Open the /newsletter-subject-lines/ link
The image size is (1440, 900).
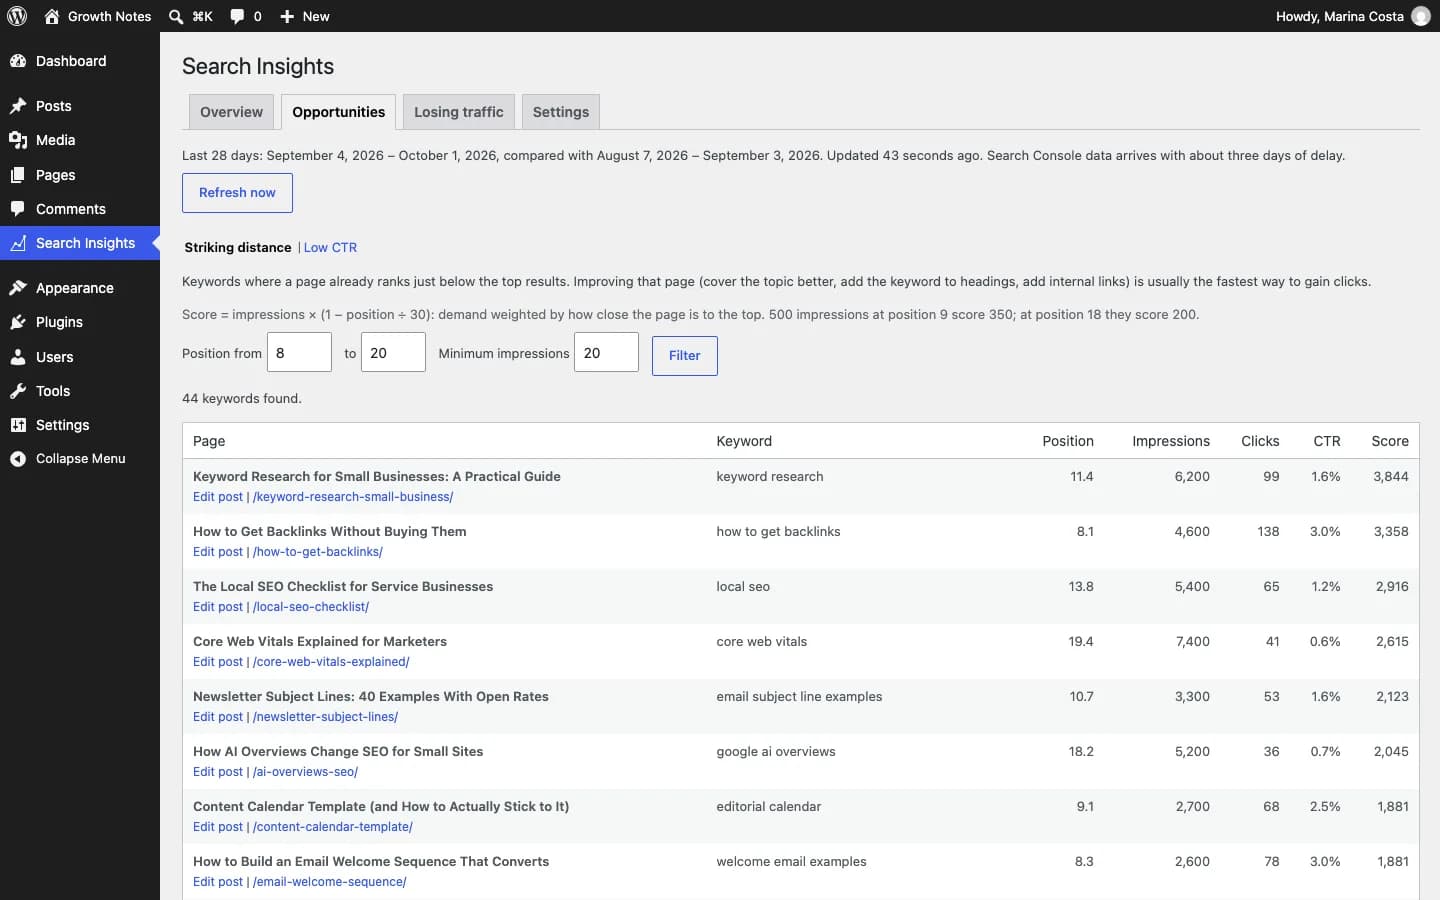[x=325, y=717]
